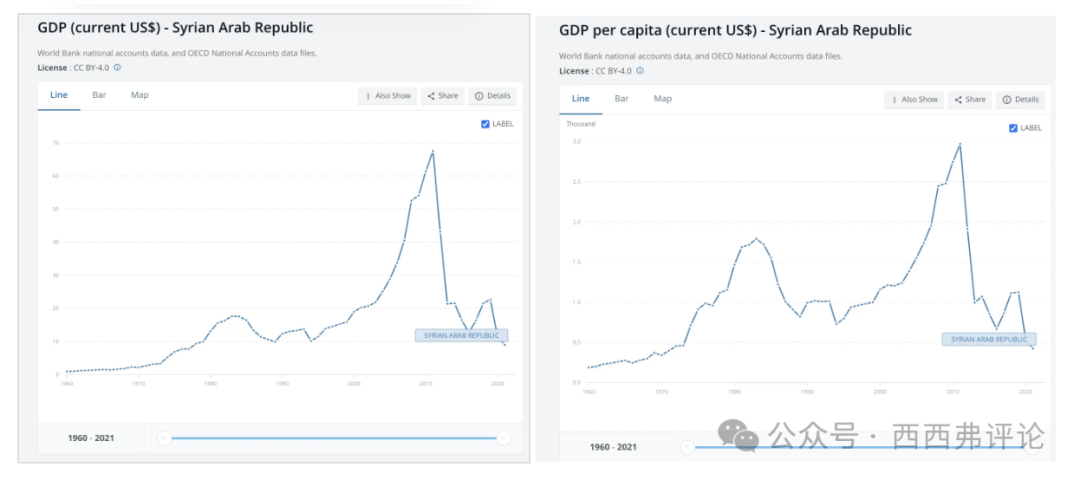The width and height of the screenshot is (1080, 480).
Task: Click the Line tab on GDP per capita chart
Action: 581,98
